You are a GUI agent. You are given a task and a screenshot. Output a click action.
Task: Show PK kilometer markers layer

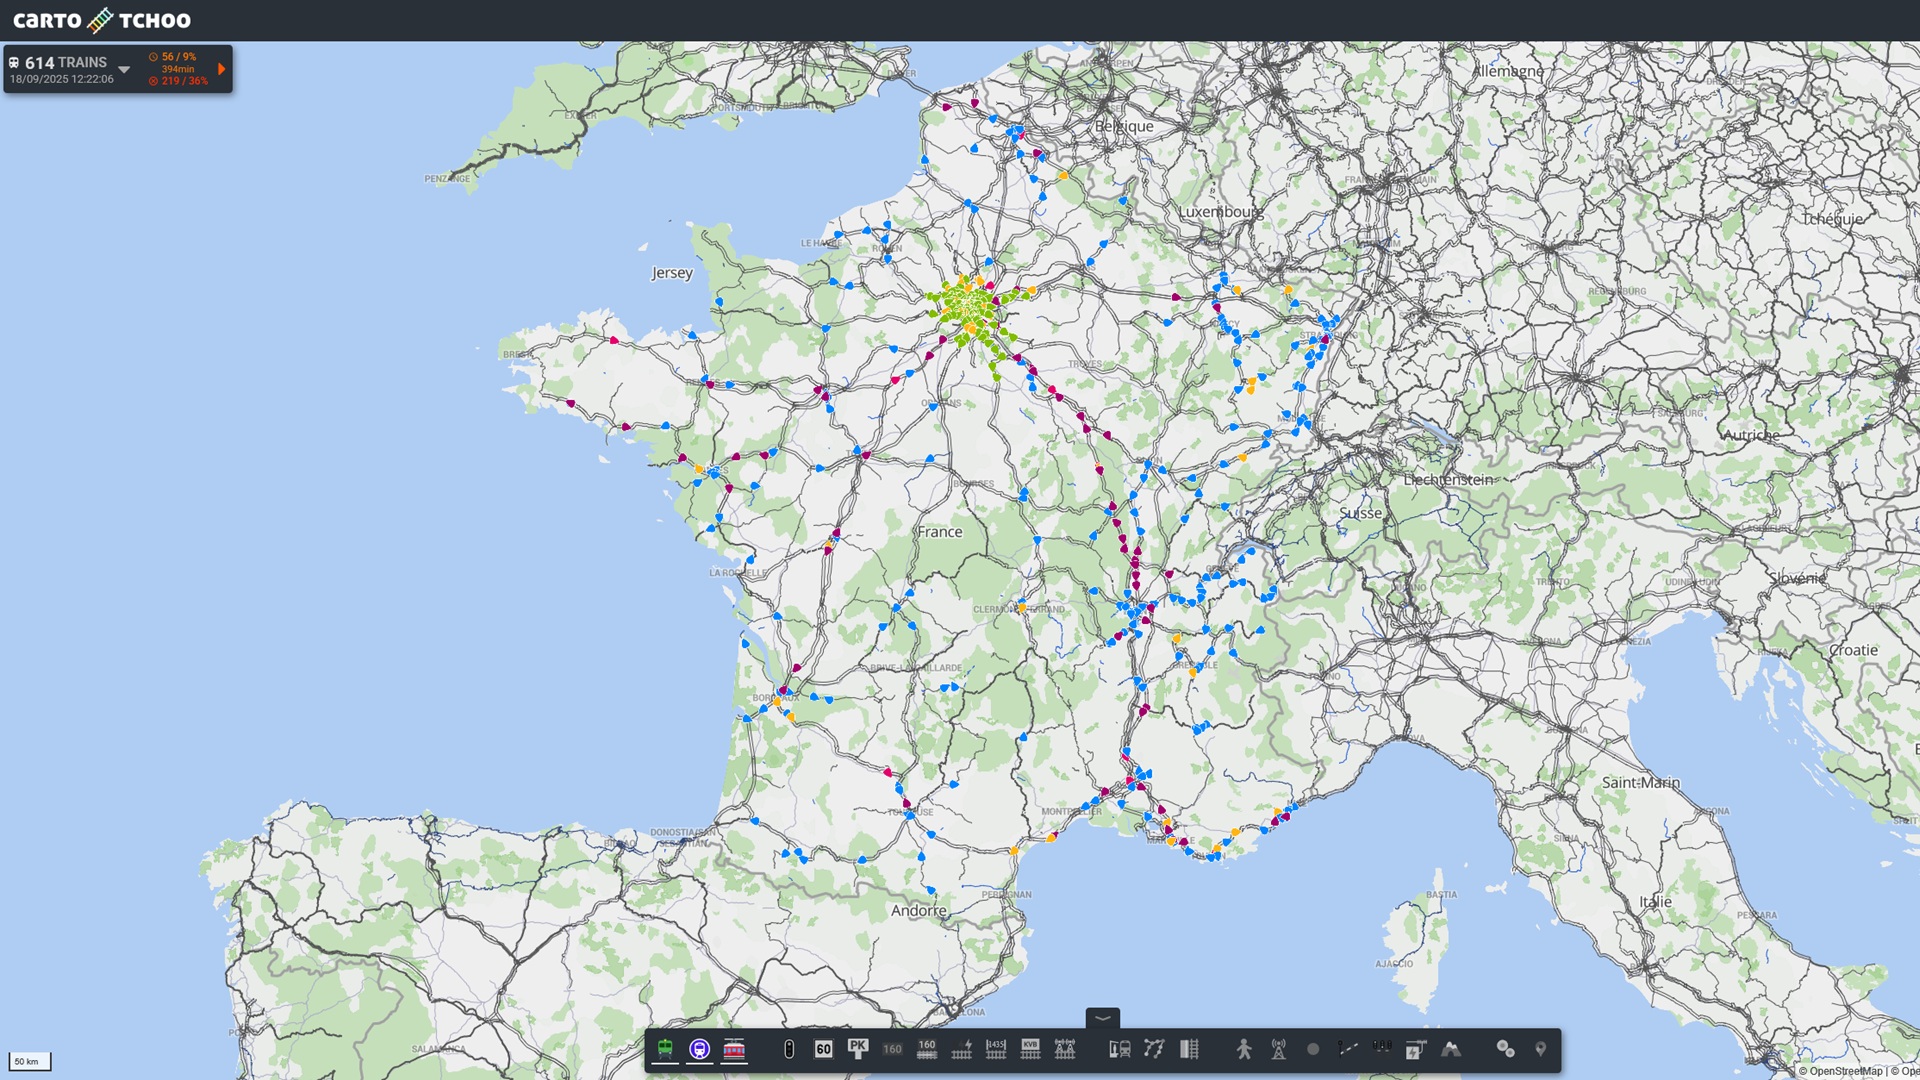(858, 1048)
